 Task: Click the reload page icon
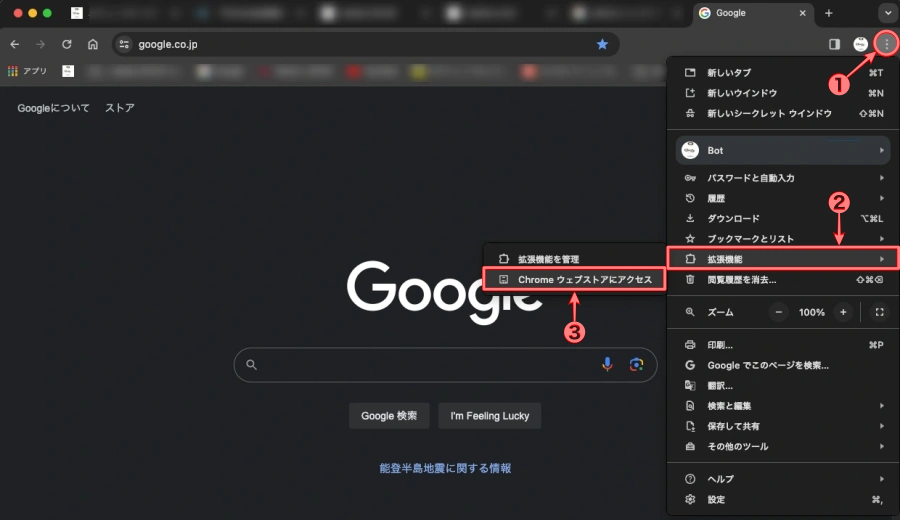[67, 44]
